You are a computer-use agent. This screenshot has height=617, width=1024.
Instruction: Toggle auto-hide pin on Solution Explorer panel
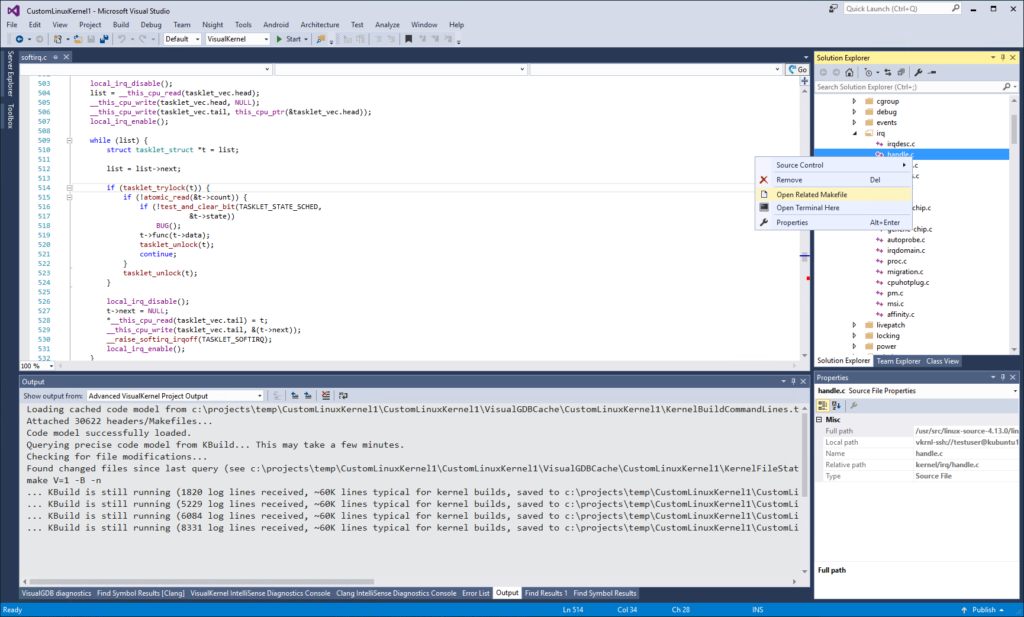click(1002, 58)
